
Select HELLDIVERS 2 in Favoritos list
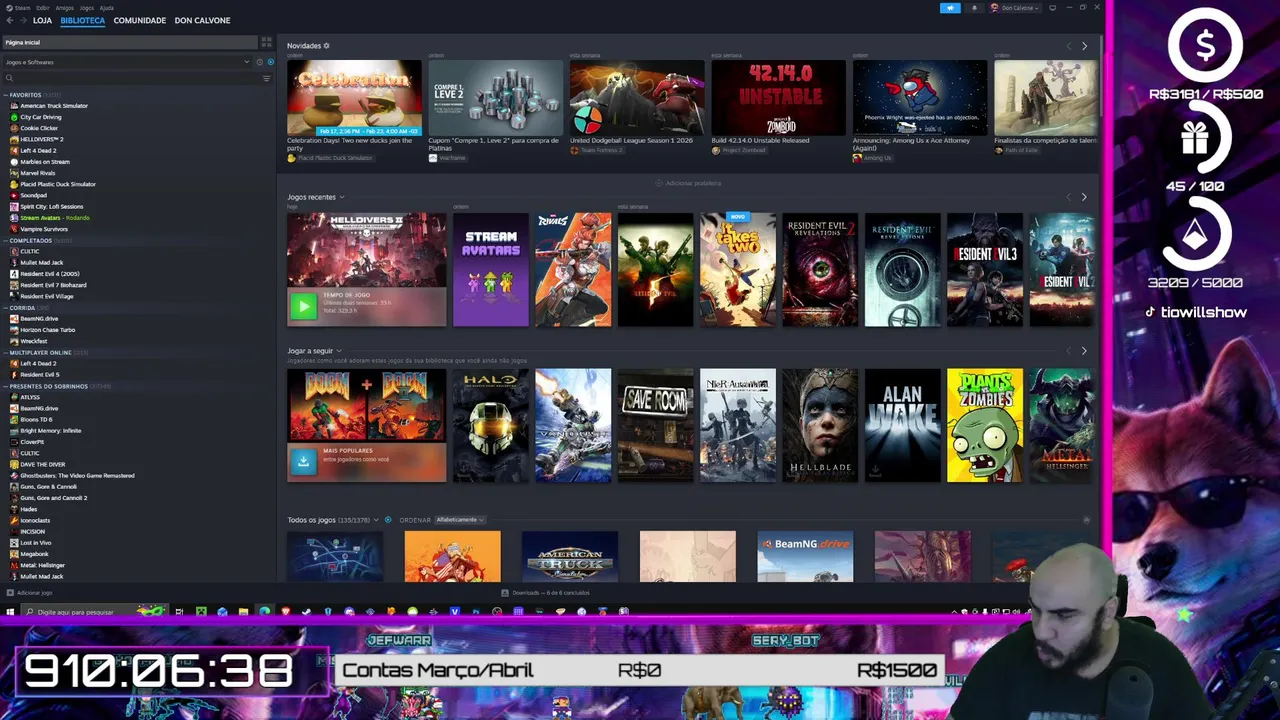point(40,139)
